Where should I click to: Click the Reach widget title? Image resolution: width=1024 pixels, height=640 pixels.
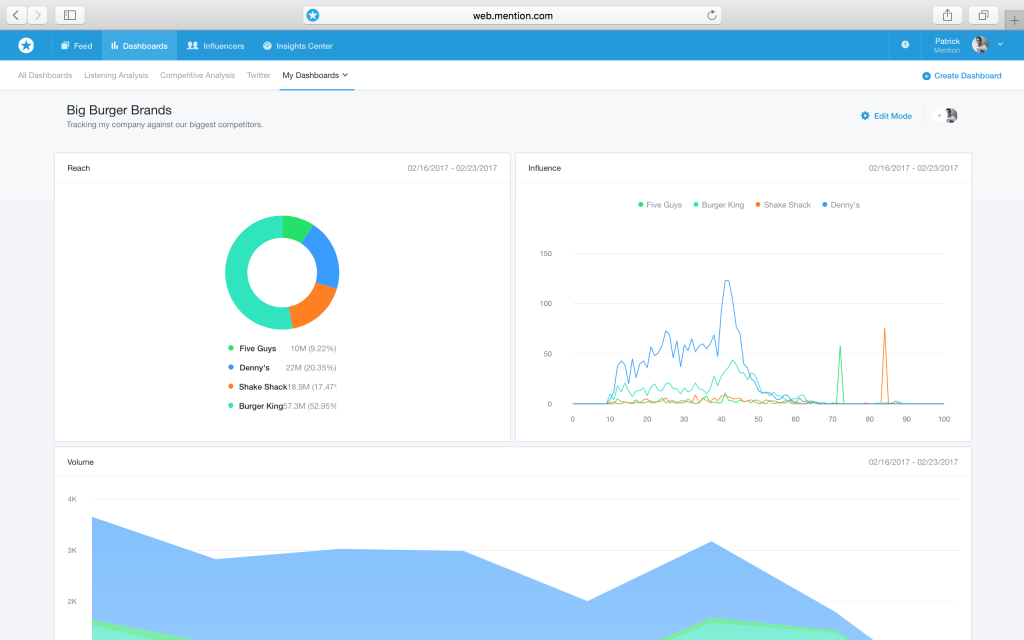tap(78, 168)
